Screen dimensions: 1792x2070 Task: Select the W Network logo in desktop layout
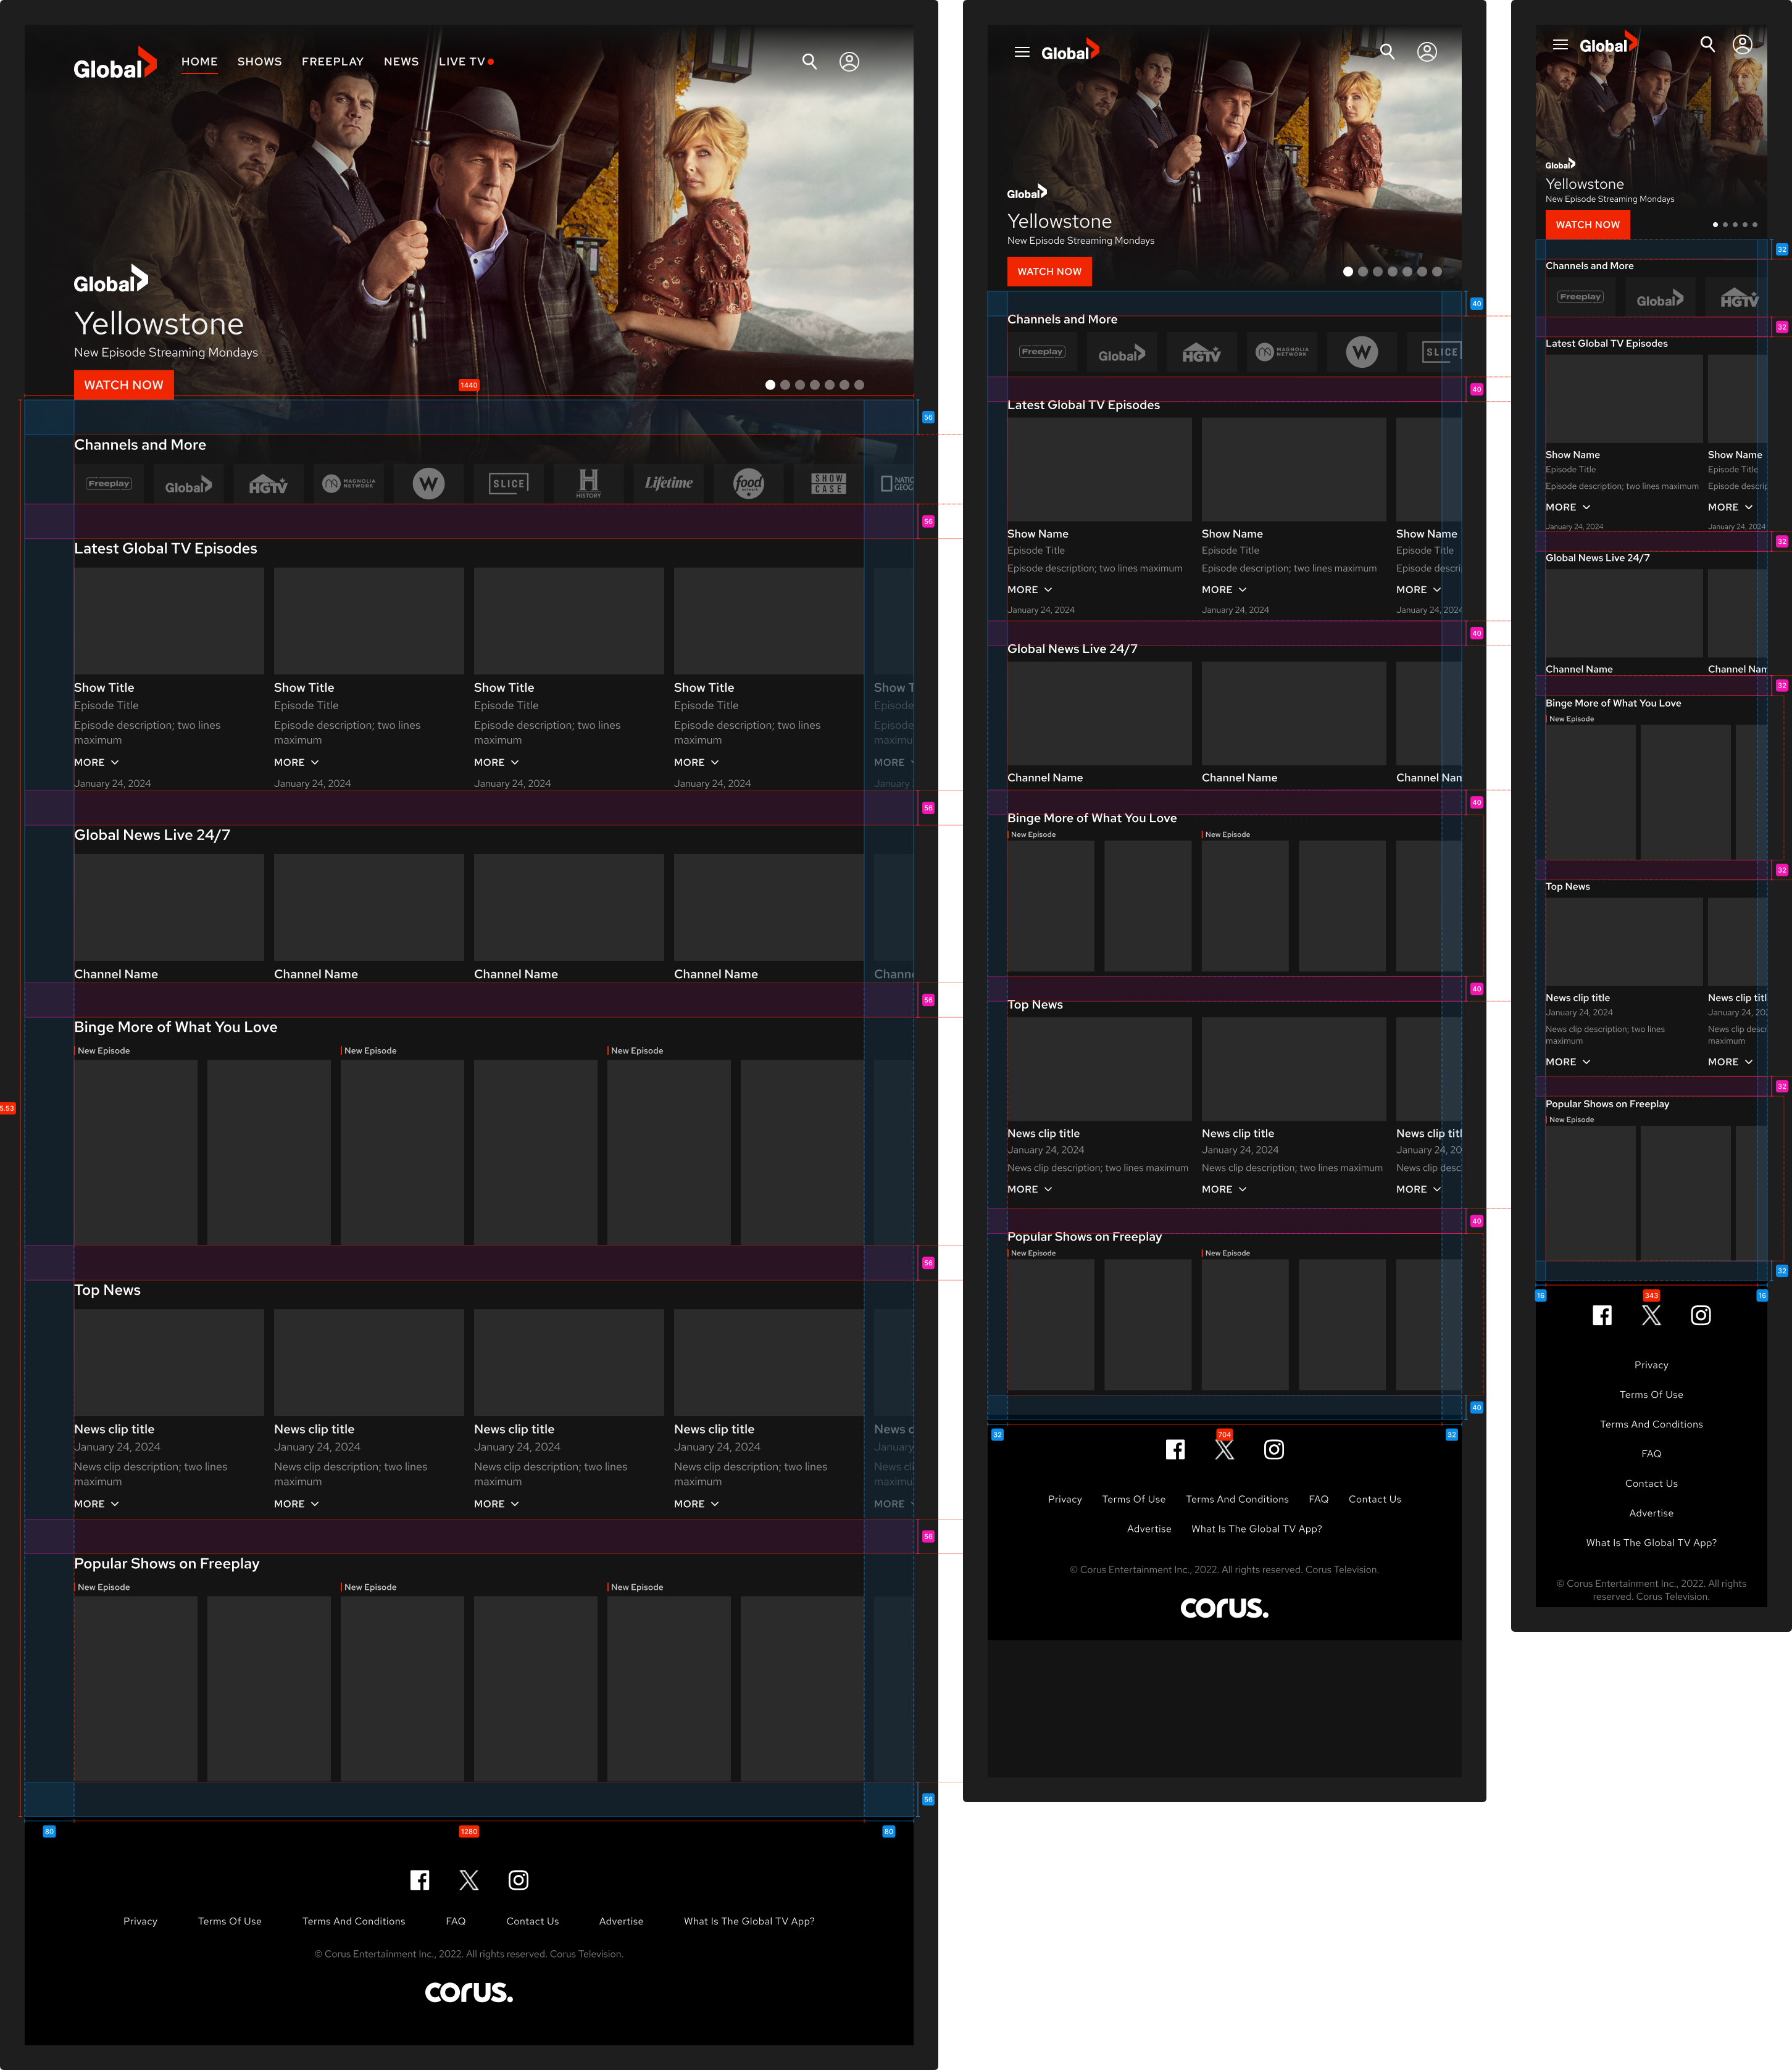[429, 484]
